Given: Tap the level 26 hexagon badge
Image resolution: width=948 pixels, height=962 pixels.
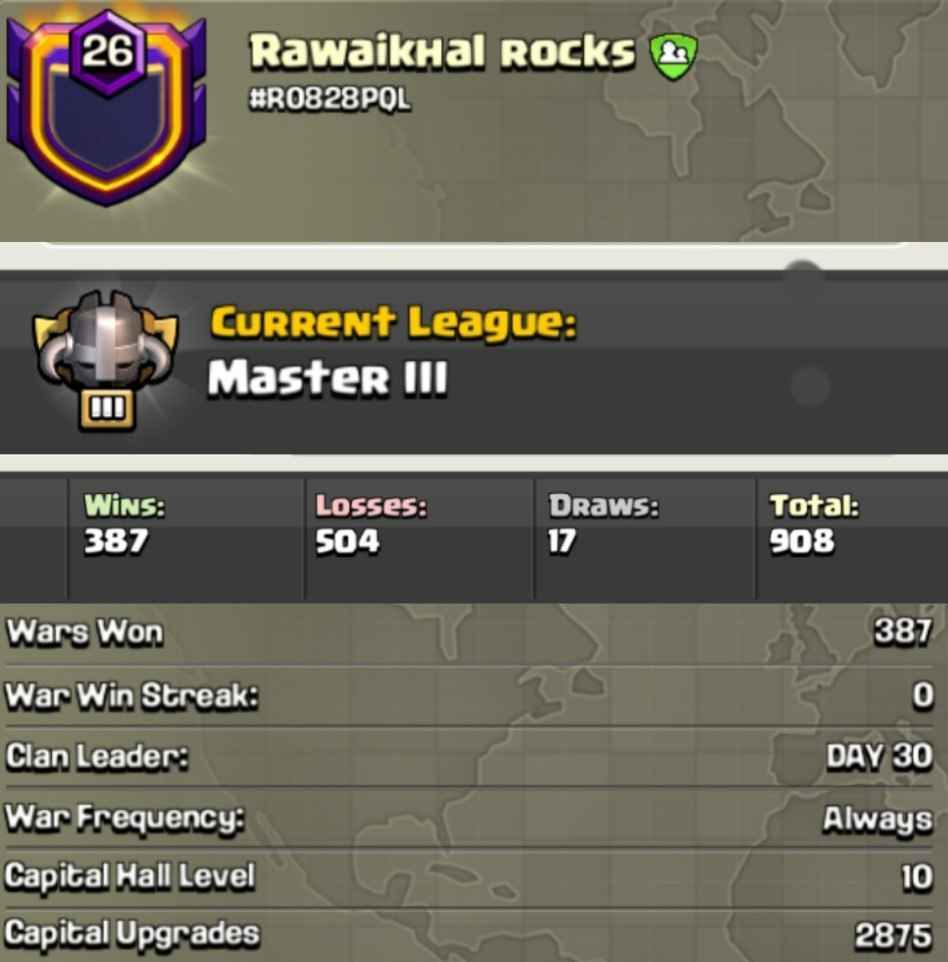Looking at the screenshot, I should 108,51.
